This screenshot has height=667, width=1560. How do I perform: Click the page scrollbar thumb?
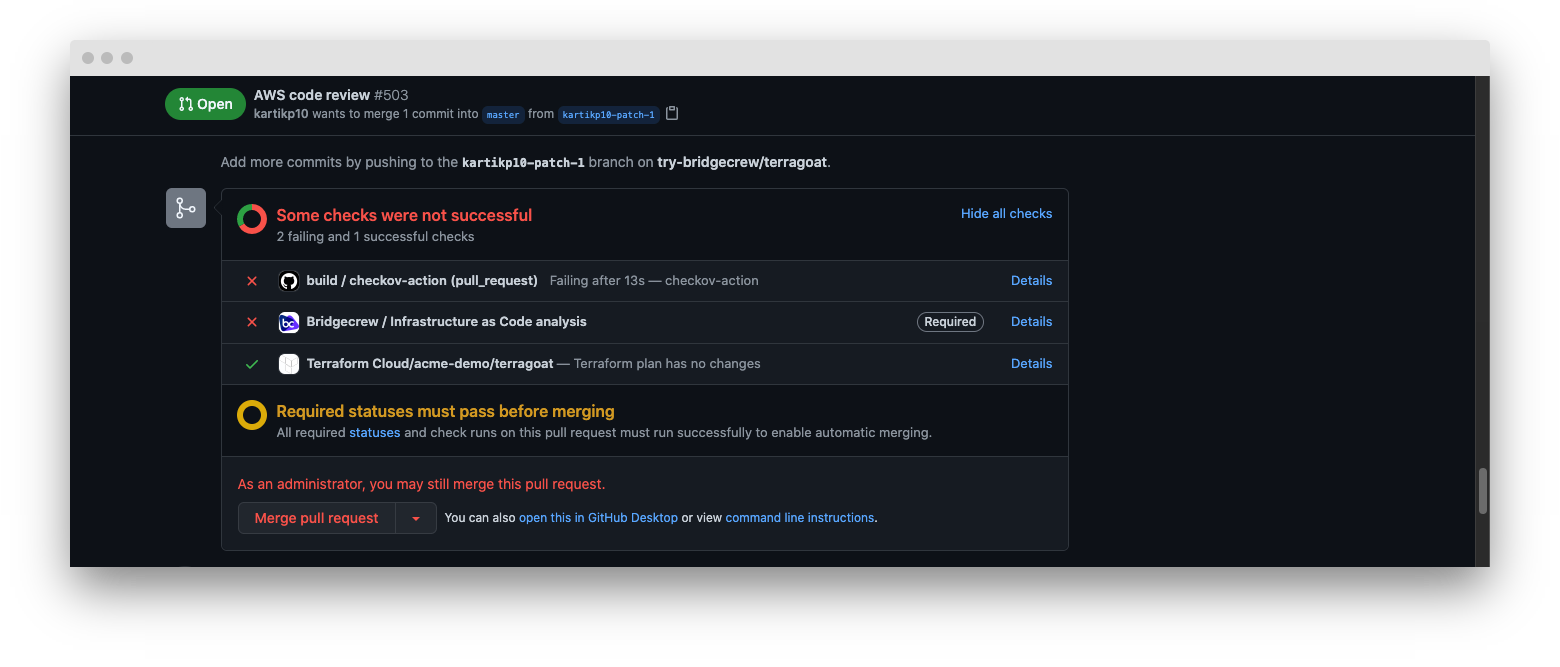1482,491
